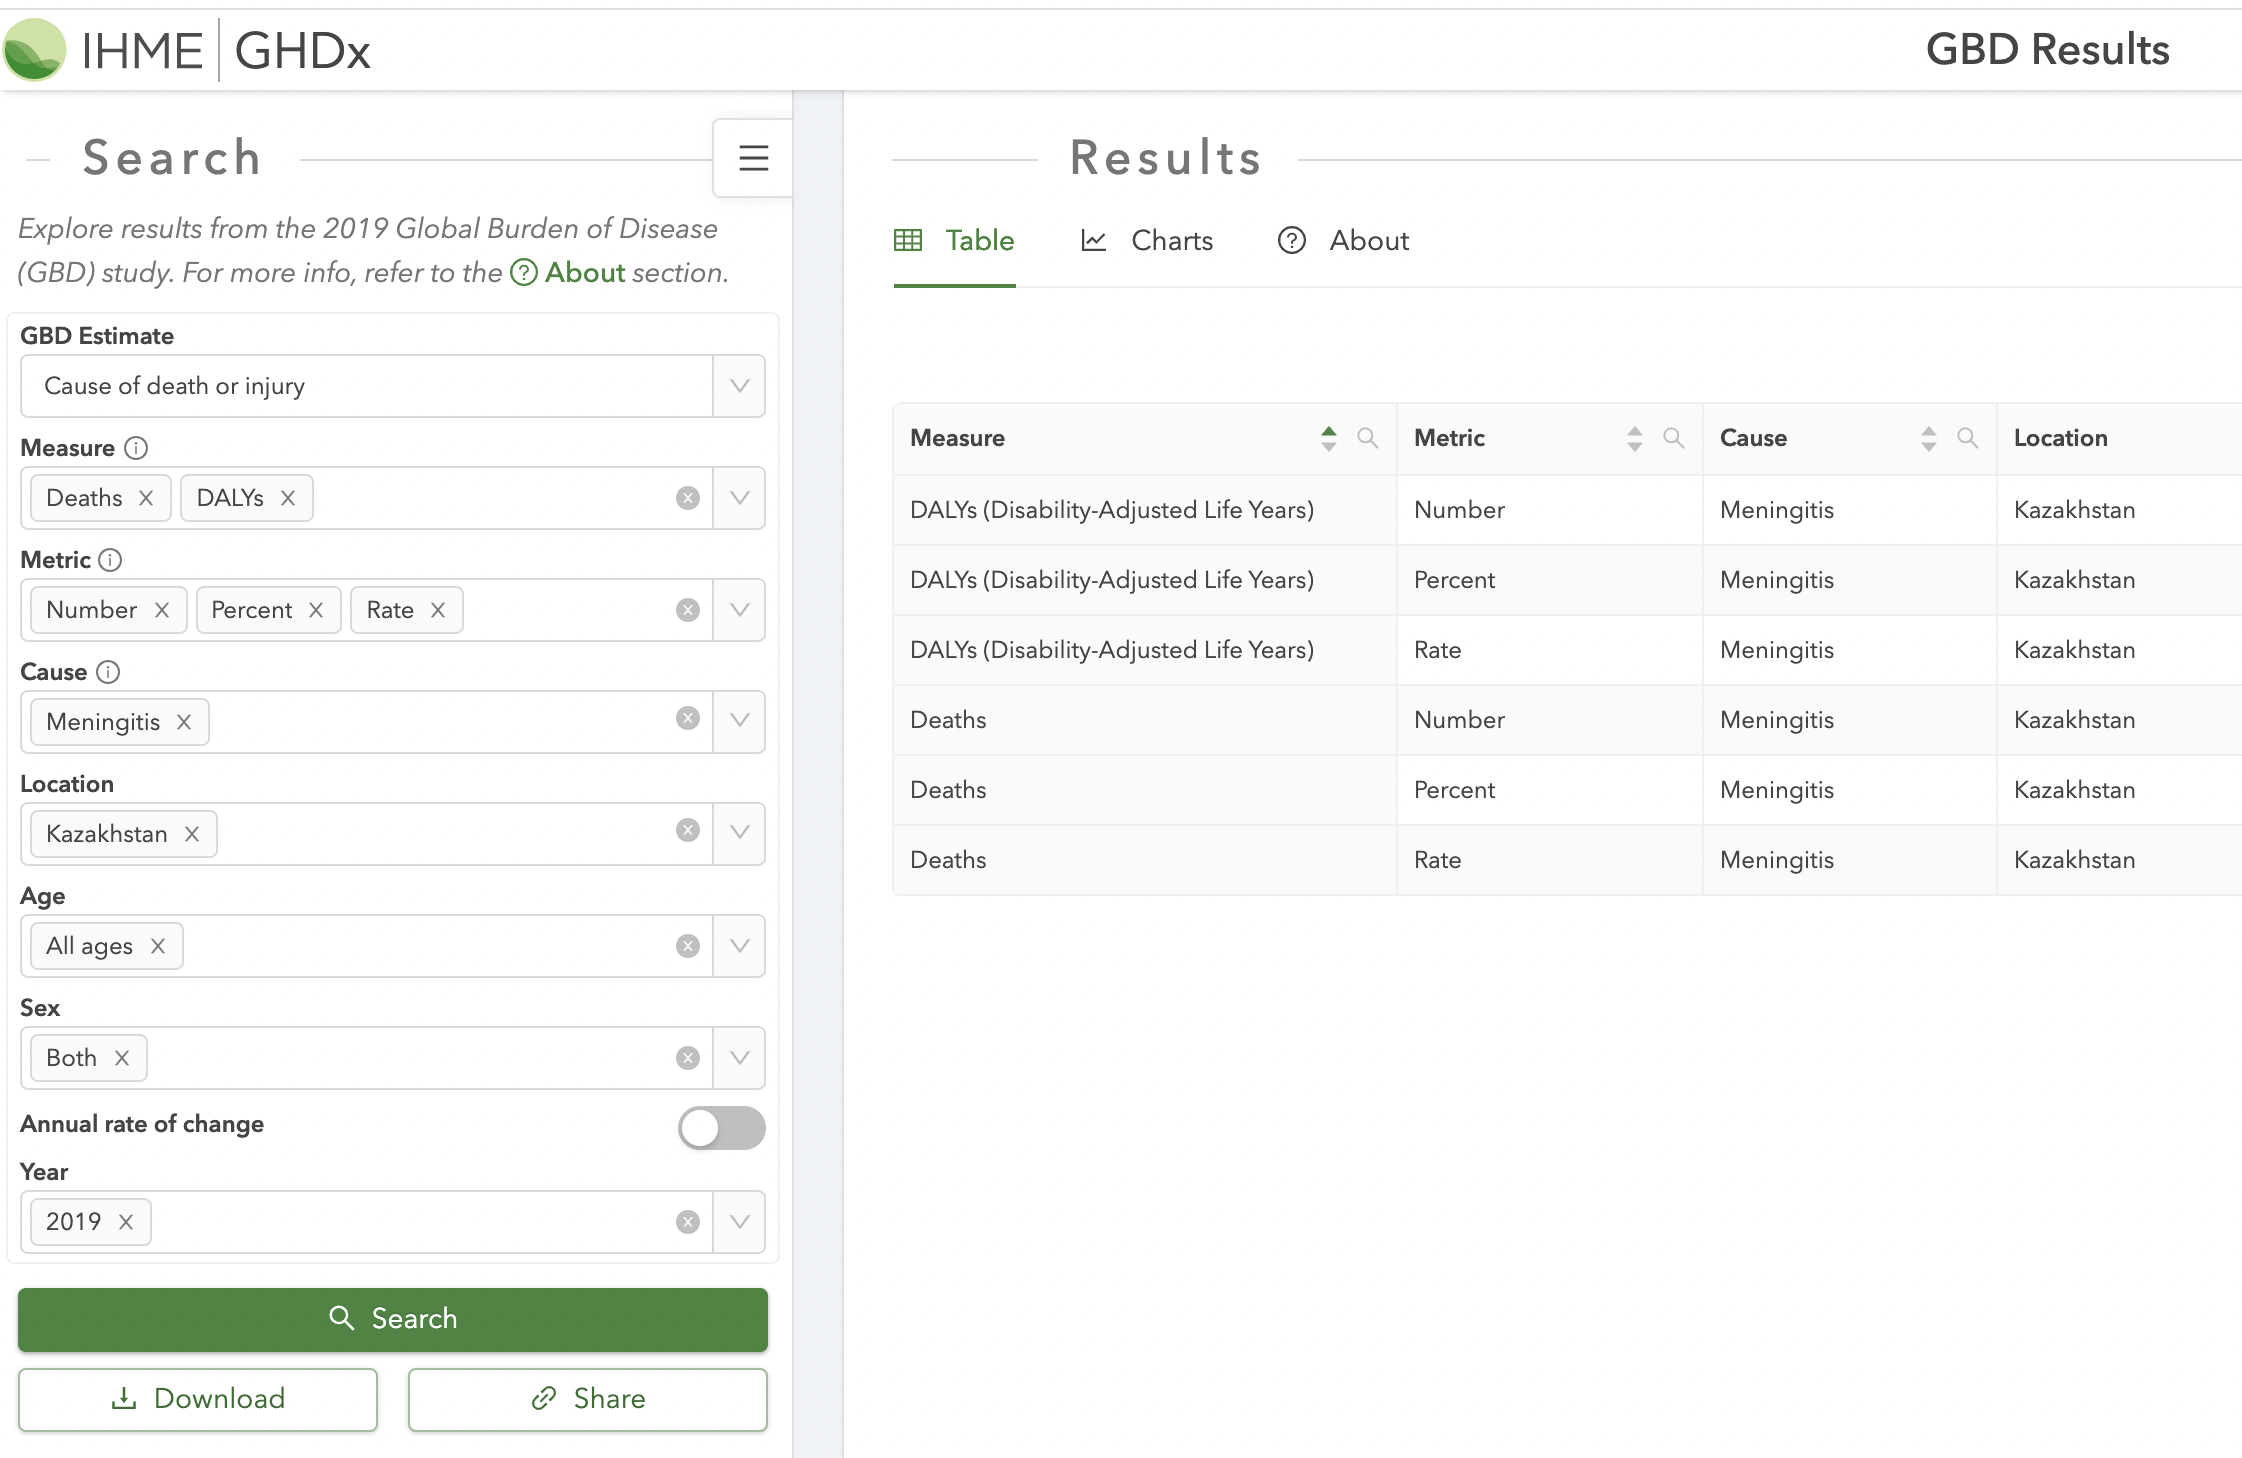Click the Metric column search icon
The height and width of the screenshot is (1458, 2242).
click(x=1673, y=438)
